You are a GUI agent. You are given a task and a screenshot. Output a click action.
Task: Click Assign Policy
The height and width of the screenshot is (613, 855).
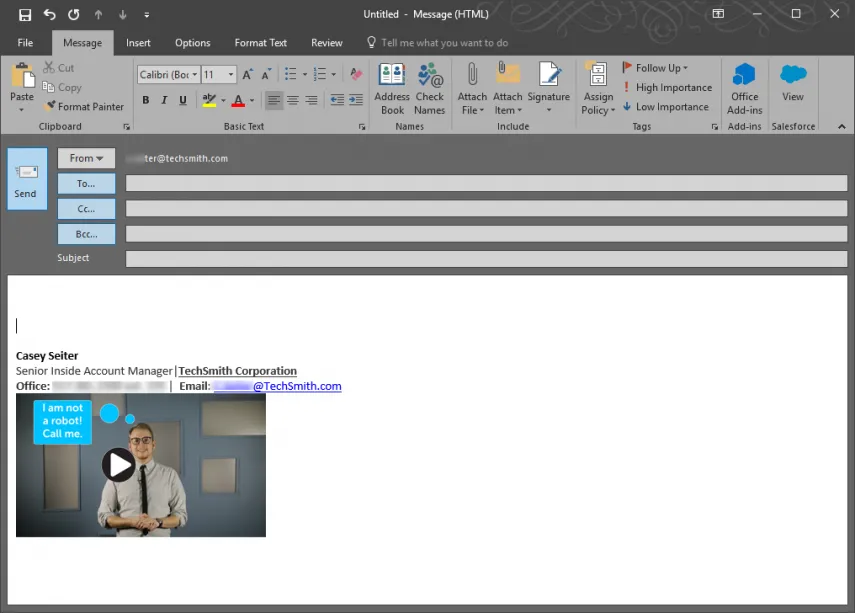tap(598, 89)
